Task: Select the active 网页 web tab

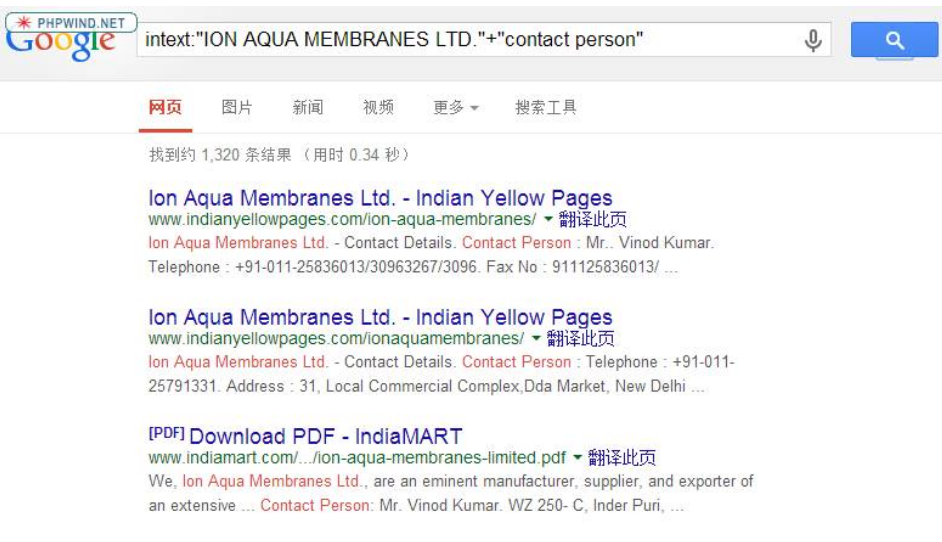Action: (x=165, y=108)
